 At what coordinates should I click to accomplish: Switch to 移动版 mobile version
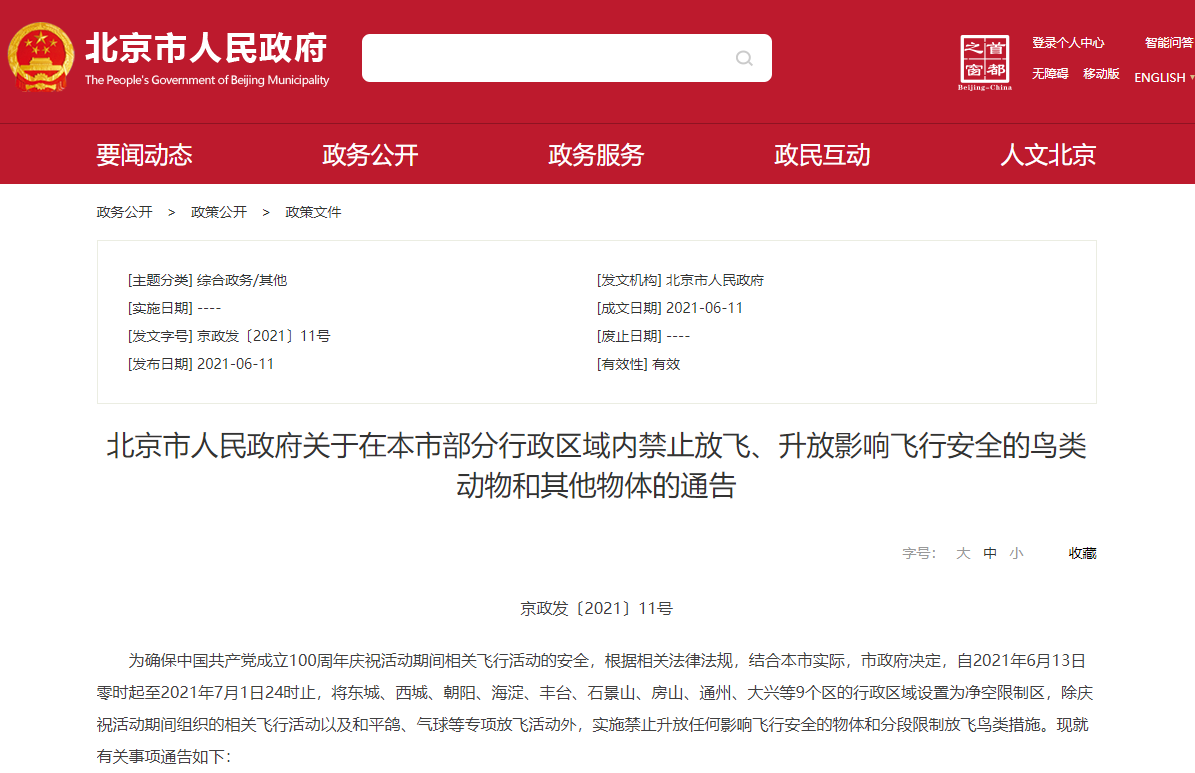coord(1101,74)
